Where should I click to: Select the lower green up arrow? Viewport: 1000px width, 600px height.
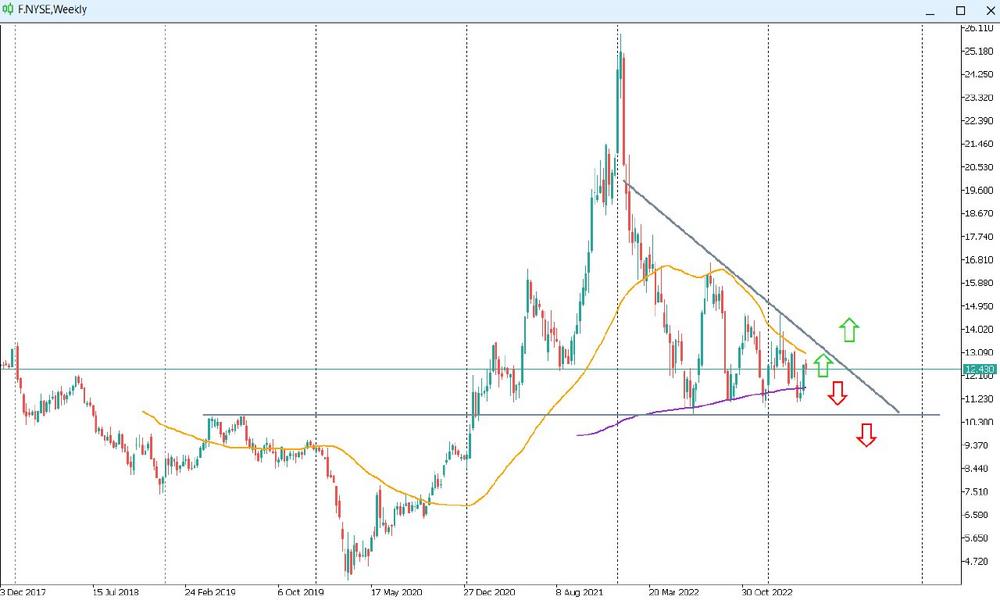tap(822, 365)
